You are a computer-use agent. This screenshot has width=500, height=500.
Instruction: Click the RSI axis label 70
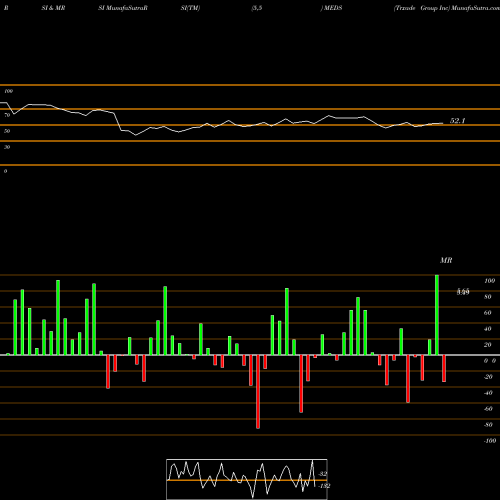tap(7, 115)
